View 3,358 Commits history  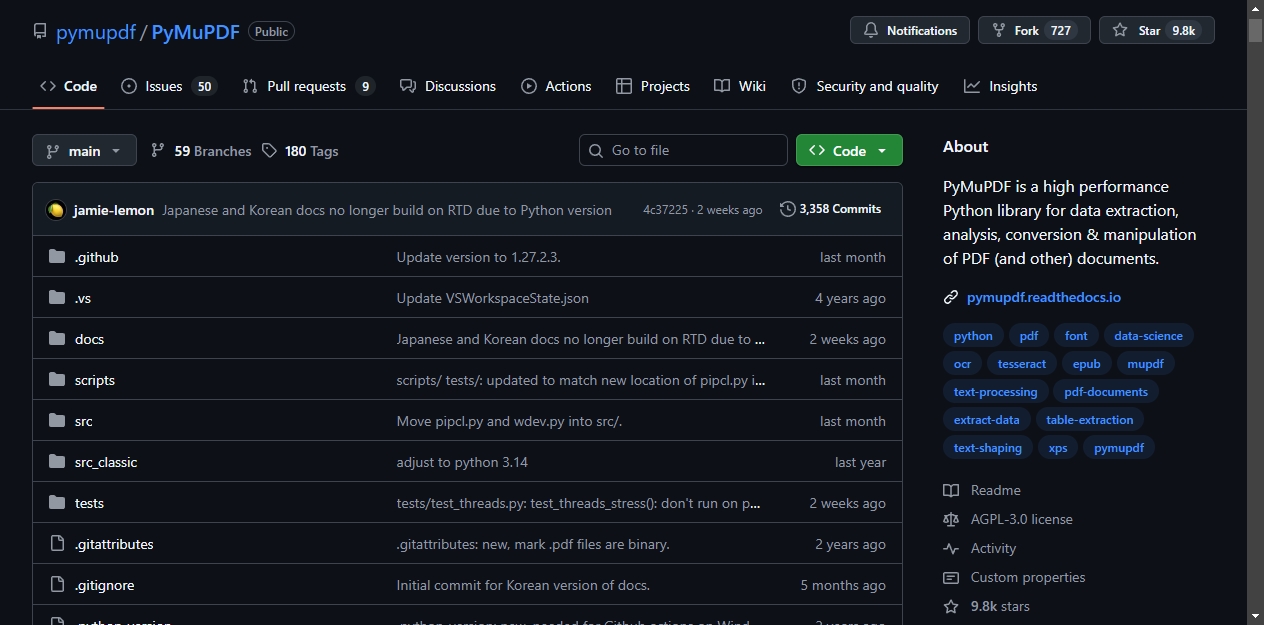831,209
